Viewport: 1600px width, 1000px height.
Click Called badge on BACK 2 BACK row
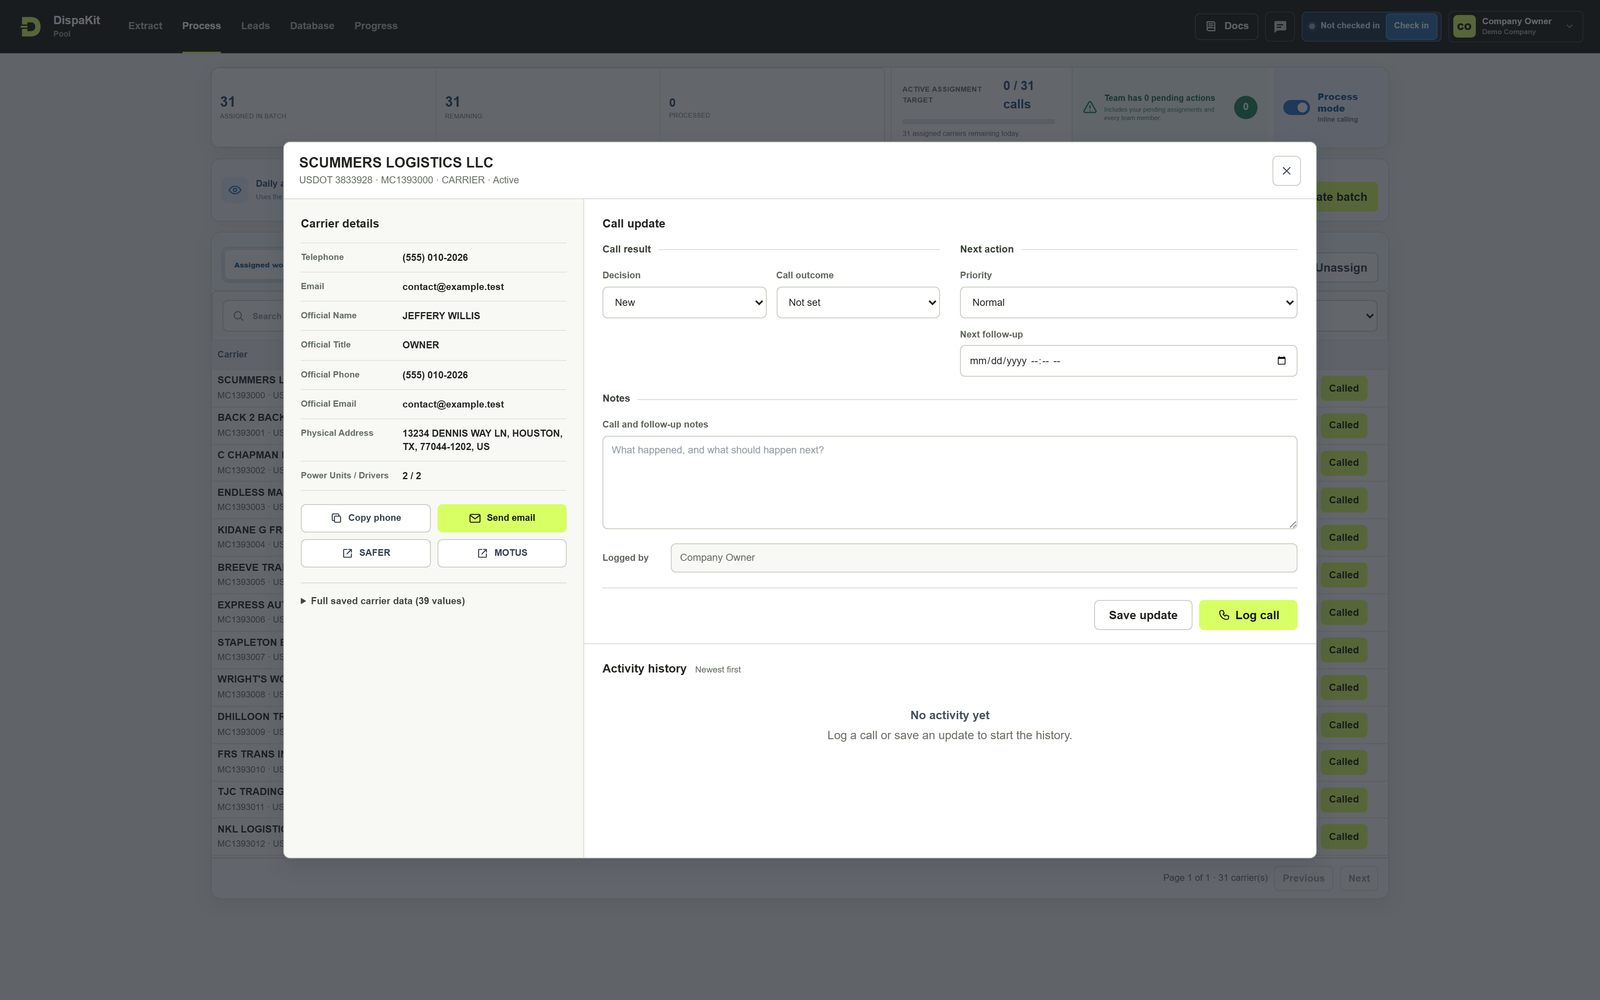pos(1343,426)
